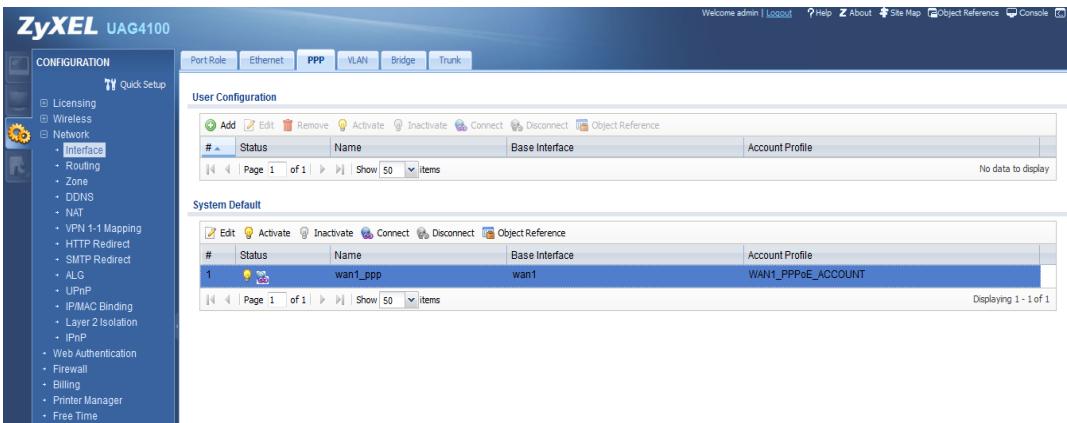Open Object Reference in System Default toolbar
The image size is (1067, 423).
(x=524, y=233)
